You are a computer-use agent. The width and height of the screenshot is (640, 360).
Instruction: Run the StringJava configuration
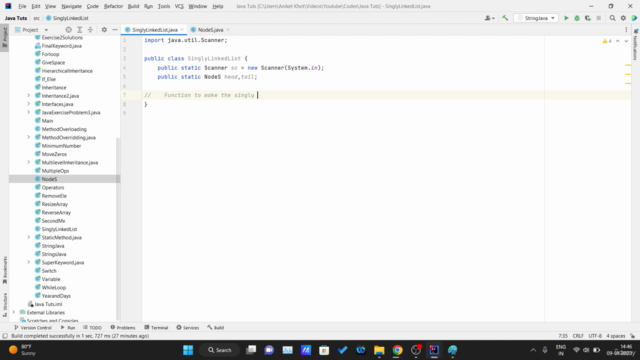coord(566,18)
